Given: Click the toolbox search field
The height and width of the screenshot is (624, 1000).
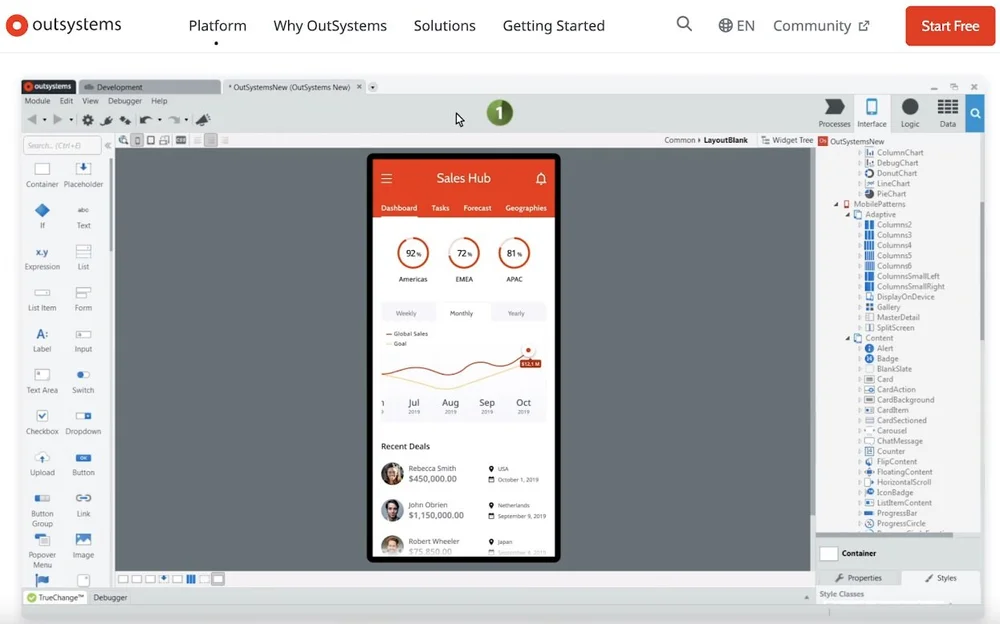Looking at the screenshot, I should [x=62, y=145].
